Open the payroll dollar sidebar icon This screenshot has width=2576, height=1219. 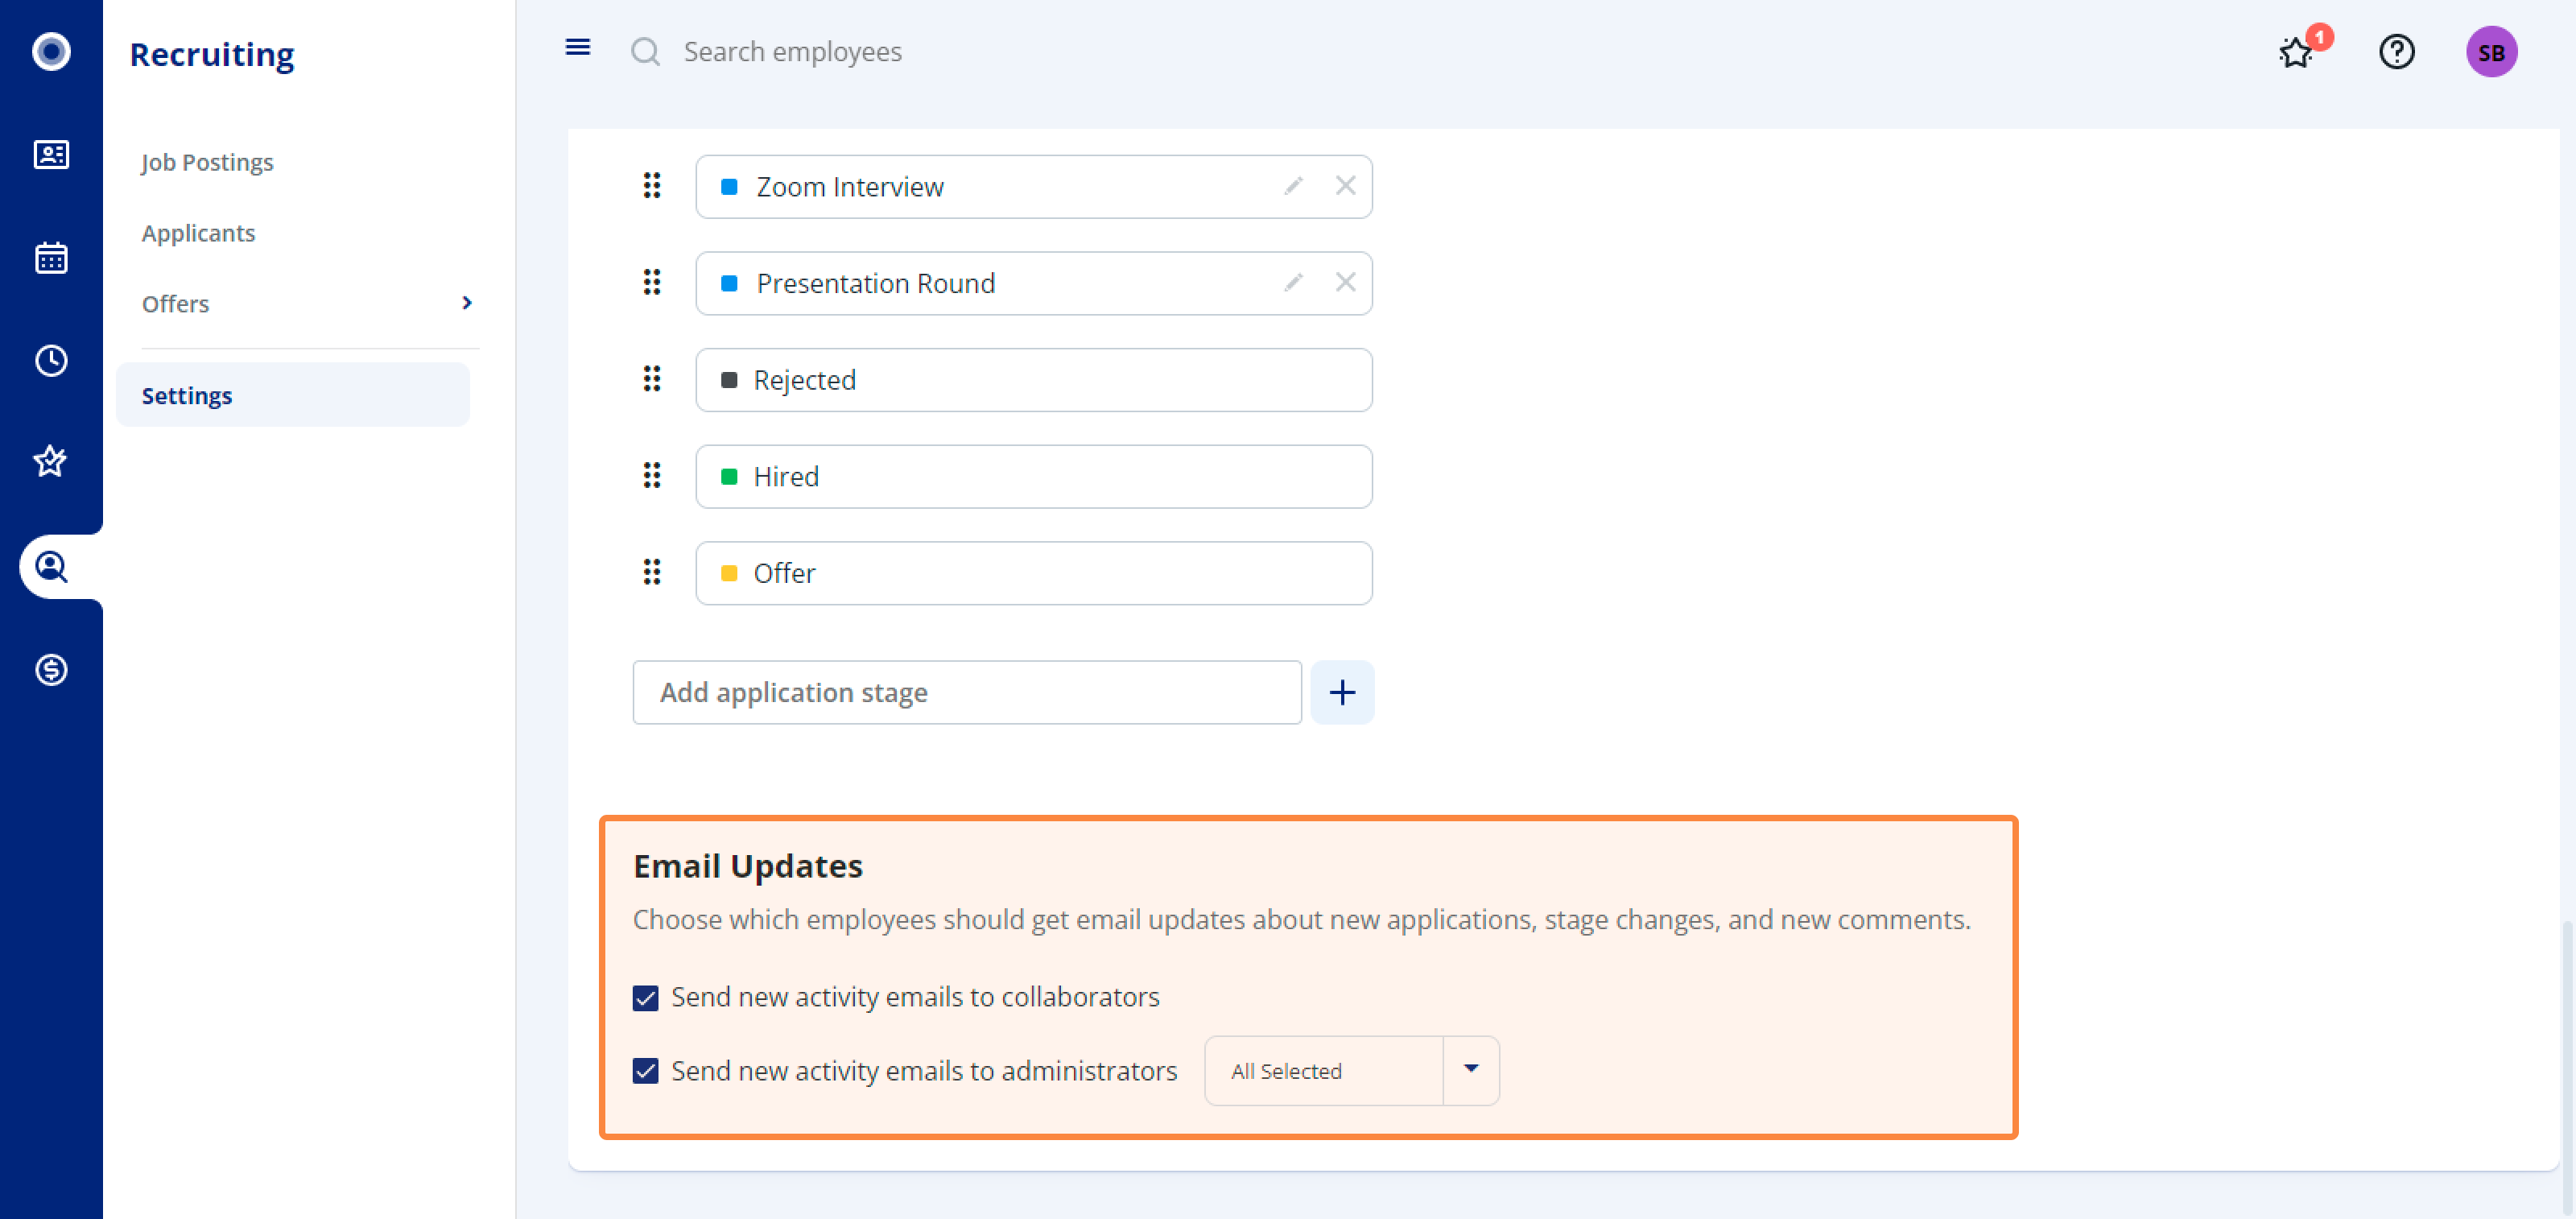tap(51, 669)
